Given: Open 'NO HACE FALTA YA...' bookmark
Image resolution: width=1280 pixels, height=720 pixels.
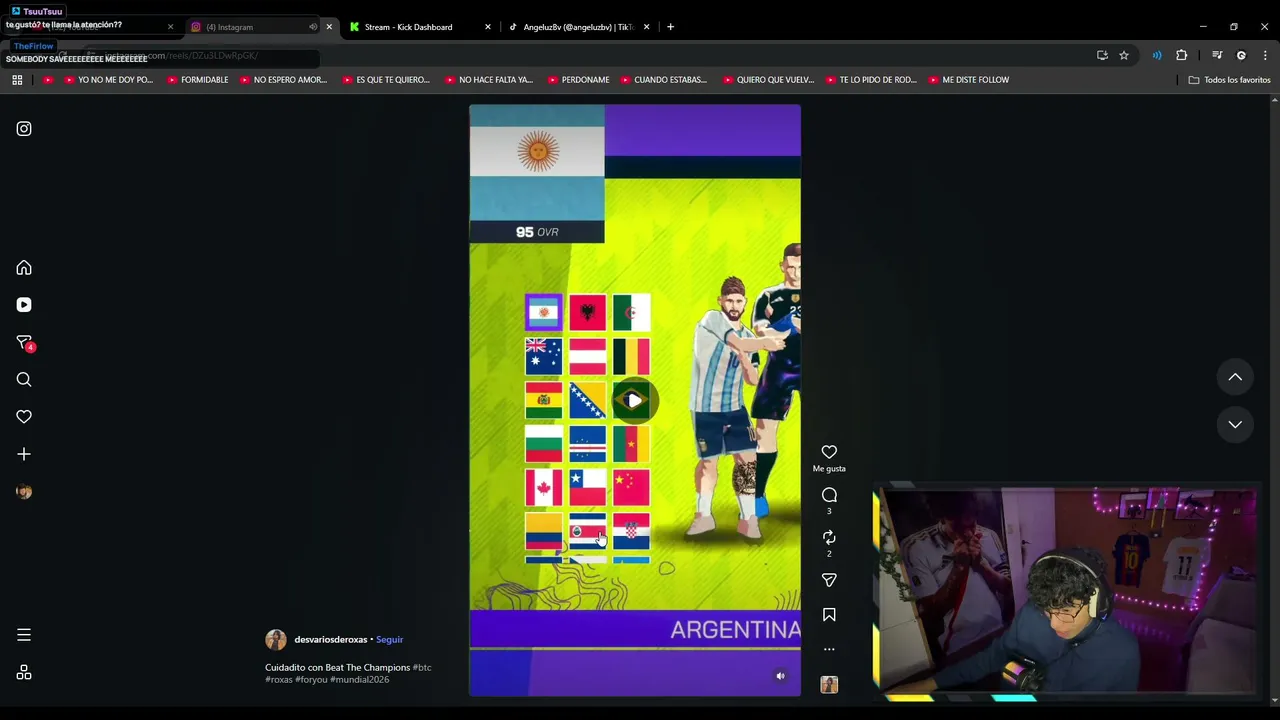Looking at the screenshot, I should (x=489, y=80).
